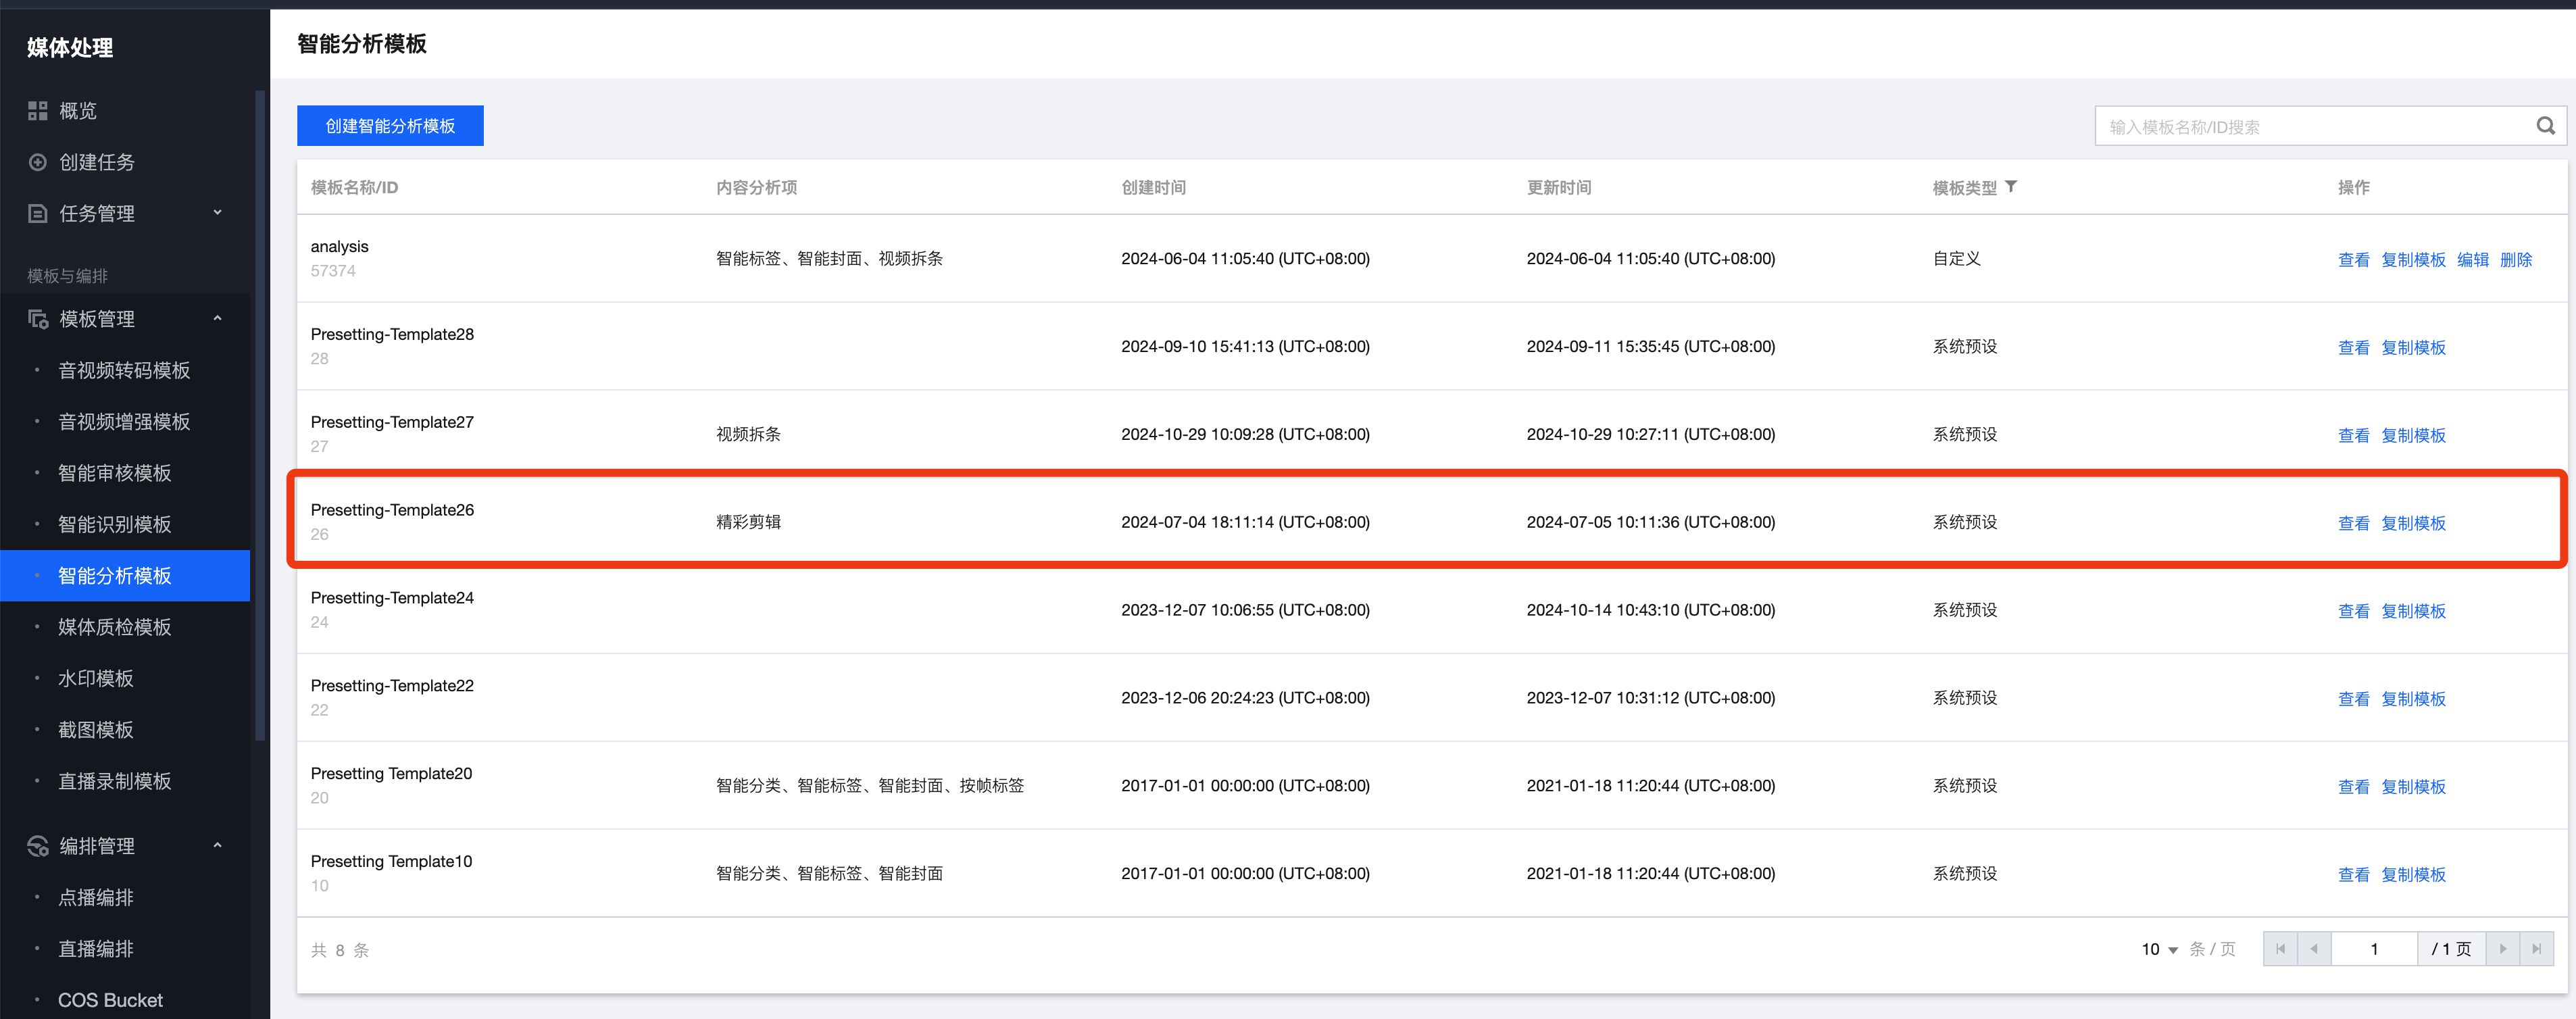Select 水印模板 menu item

tap(96, 678)
